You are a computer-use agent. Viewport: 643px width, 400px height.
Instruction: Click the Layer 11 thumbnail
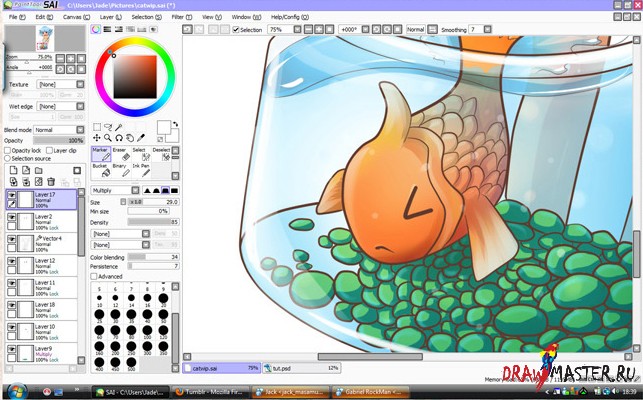(x=25, y=288)
